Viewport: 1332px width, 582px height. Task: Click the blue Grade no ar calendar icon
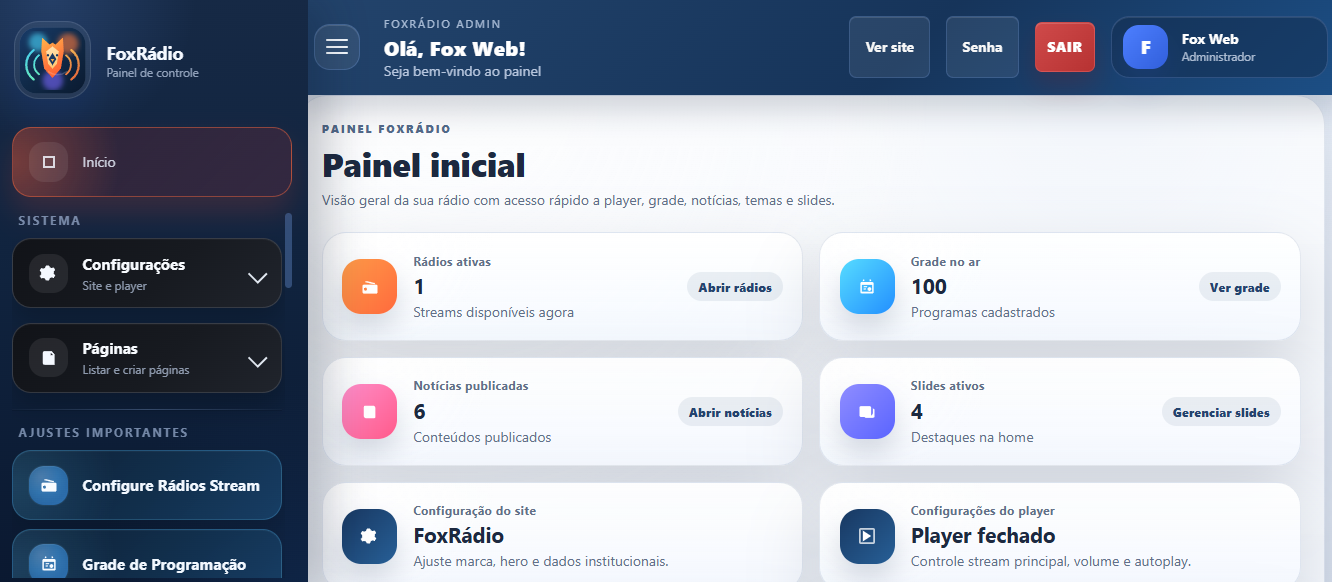tap(867, 287)
